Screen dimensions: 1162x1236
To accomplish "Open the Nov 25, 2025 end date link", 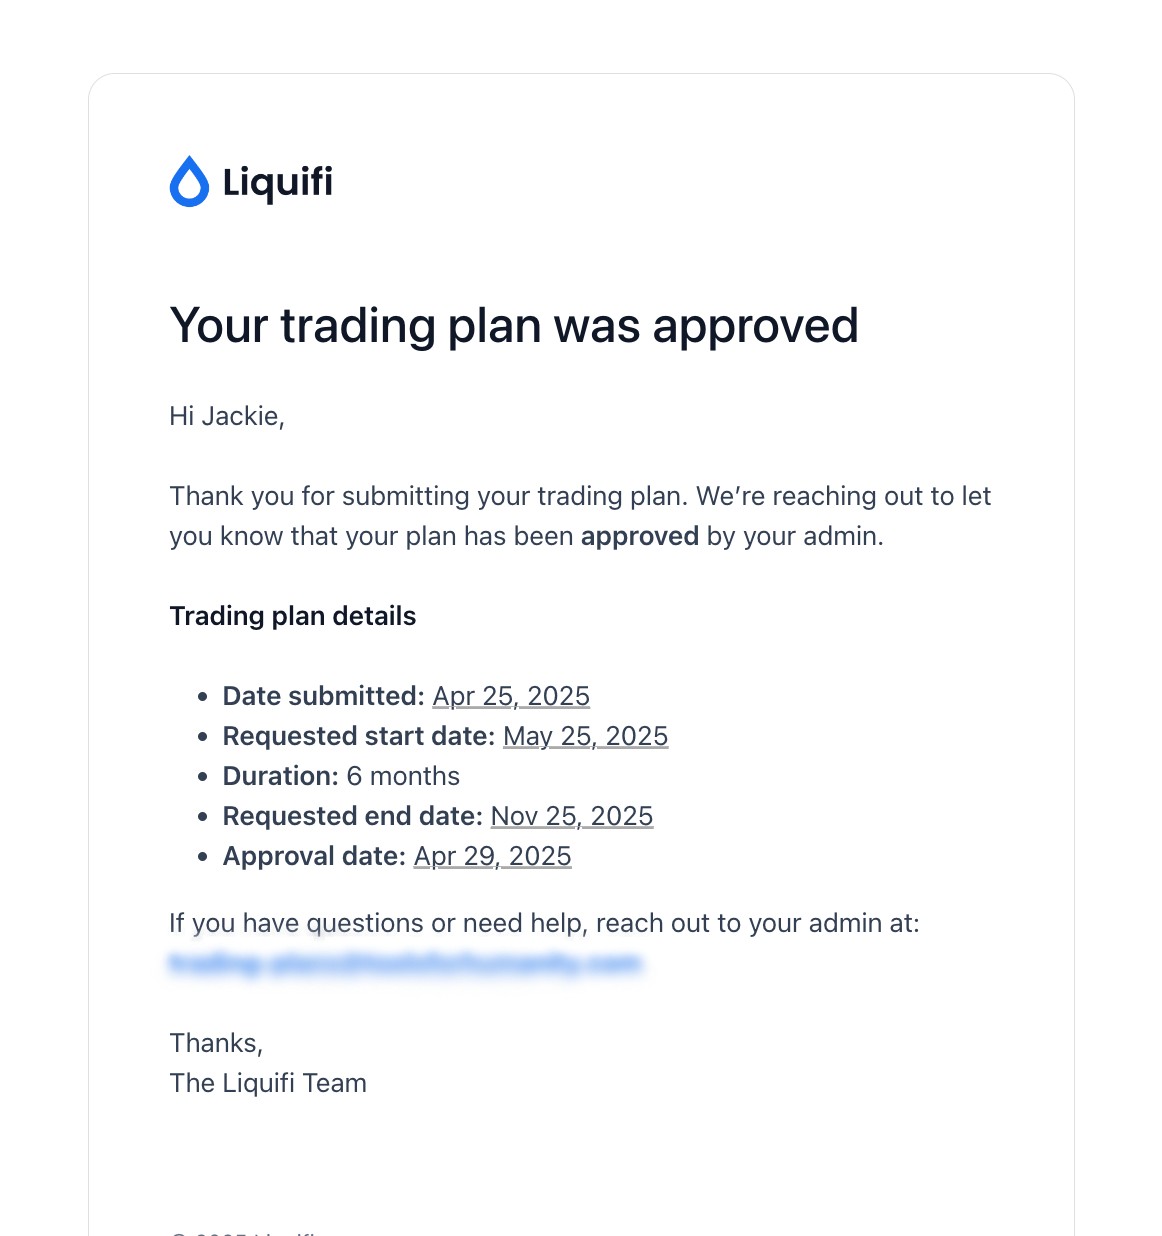I will click(572, 816).
